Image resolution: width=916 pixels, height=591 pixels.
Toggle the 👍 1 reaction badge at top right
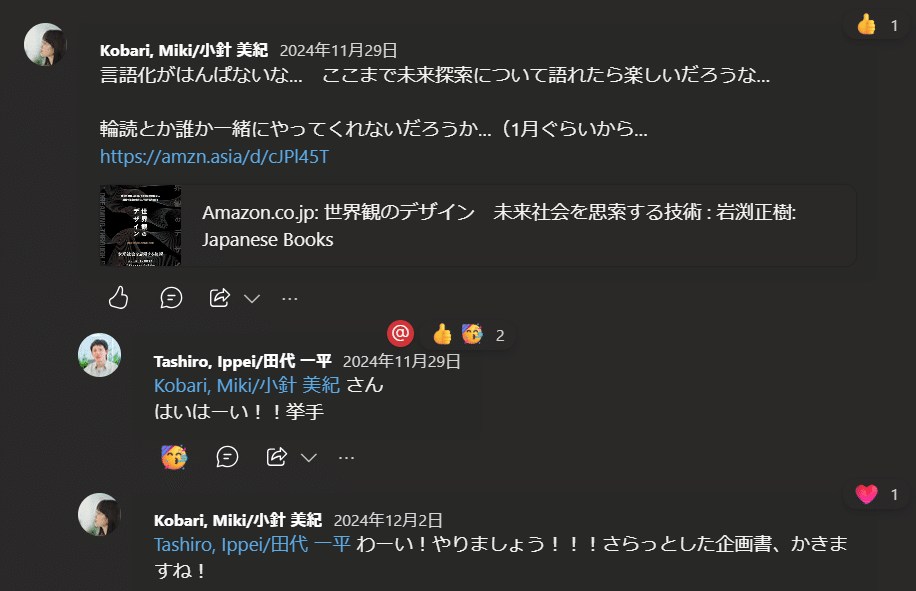(876, 25)
